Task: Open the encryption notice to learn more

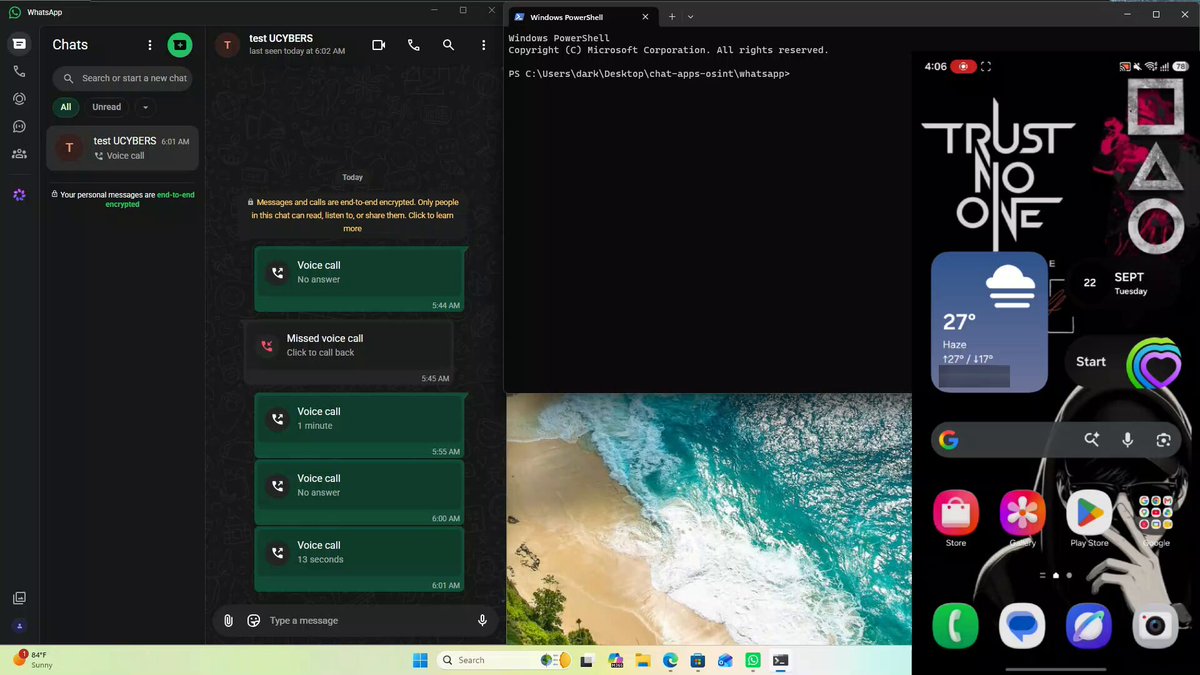Action: point(352,215)
